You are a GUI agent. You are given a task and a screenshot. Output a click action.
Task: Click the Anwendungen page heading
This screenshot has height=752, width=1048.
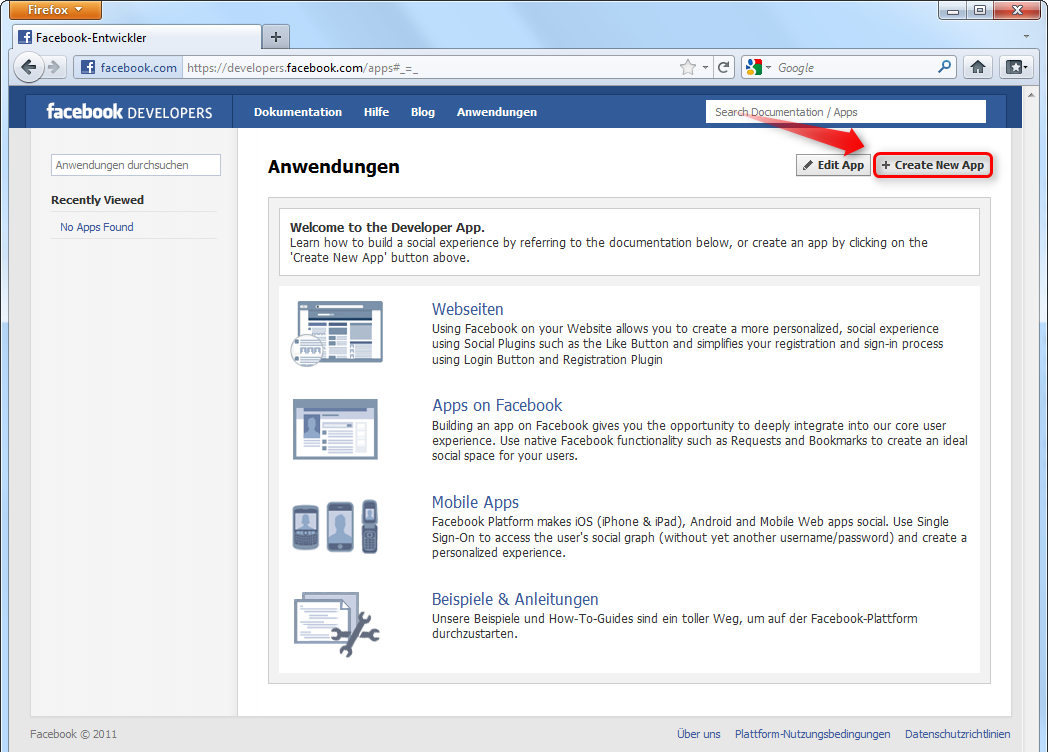334,166
